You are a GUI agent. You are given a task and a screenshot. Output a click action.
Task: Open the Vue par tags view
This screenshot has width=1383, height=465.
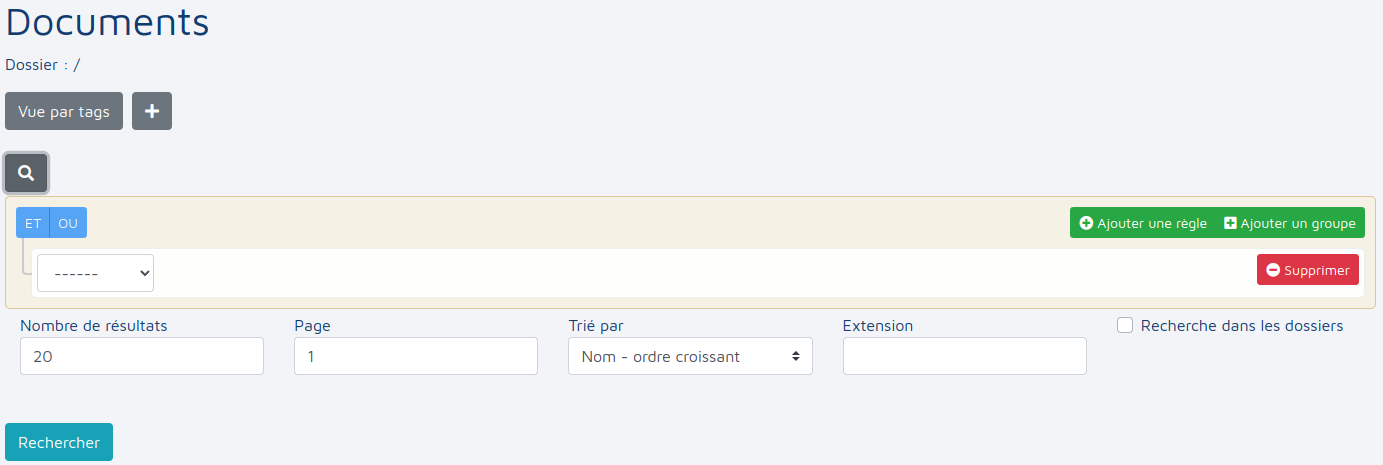pyautogui.click(x=64, y=111)
